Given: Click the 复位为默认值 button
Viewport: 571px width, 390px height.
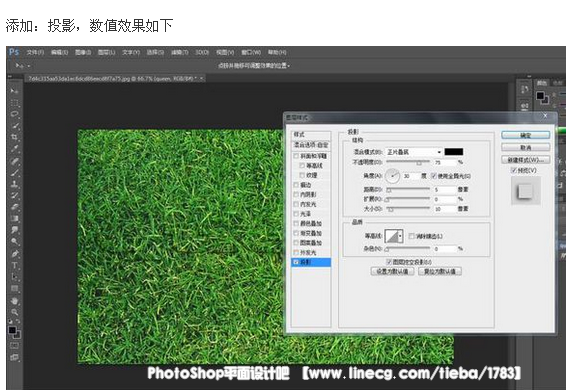Looking at the screenshot, I should (x=440, y=271).
